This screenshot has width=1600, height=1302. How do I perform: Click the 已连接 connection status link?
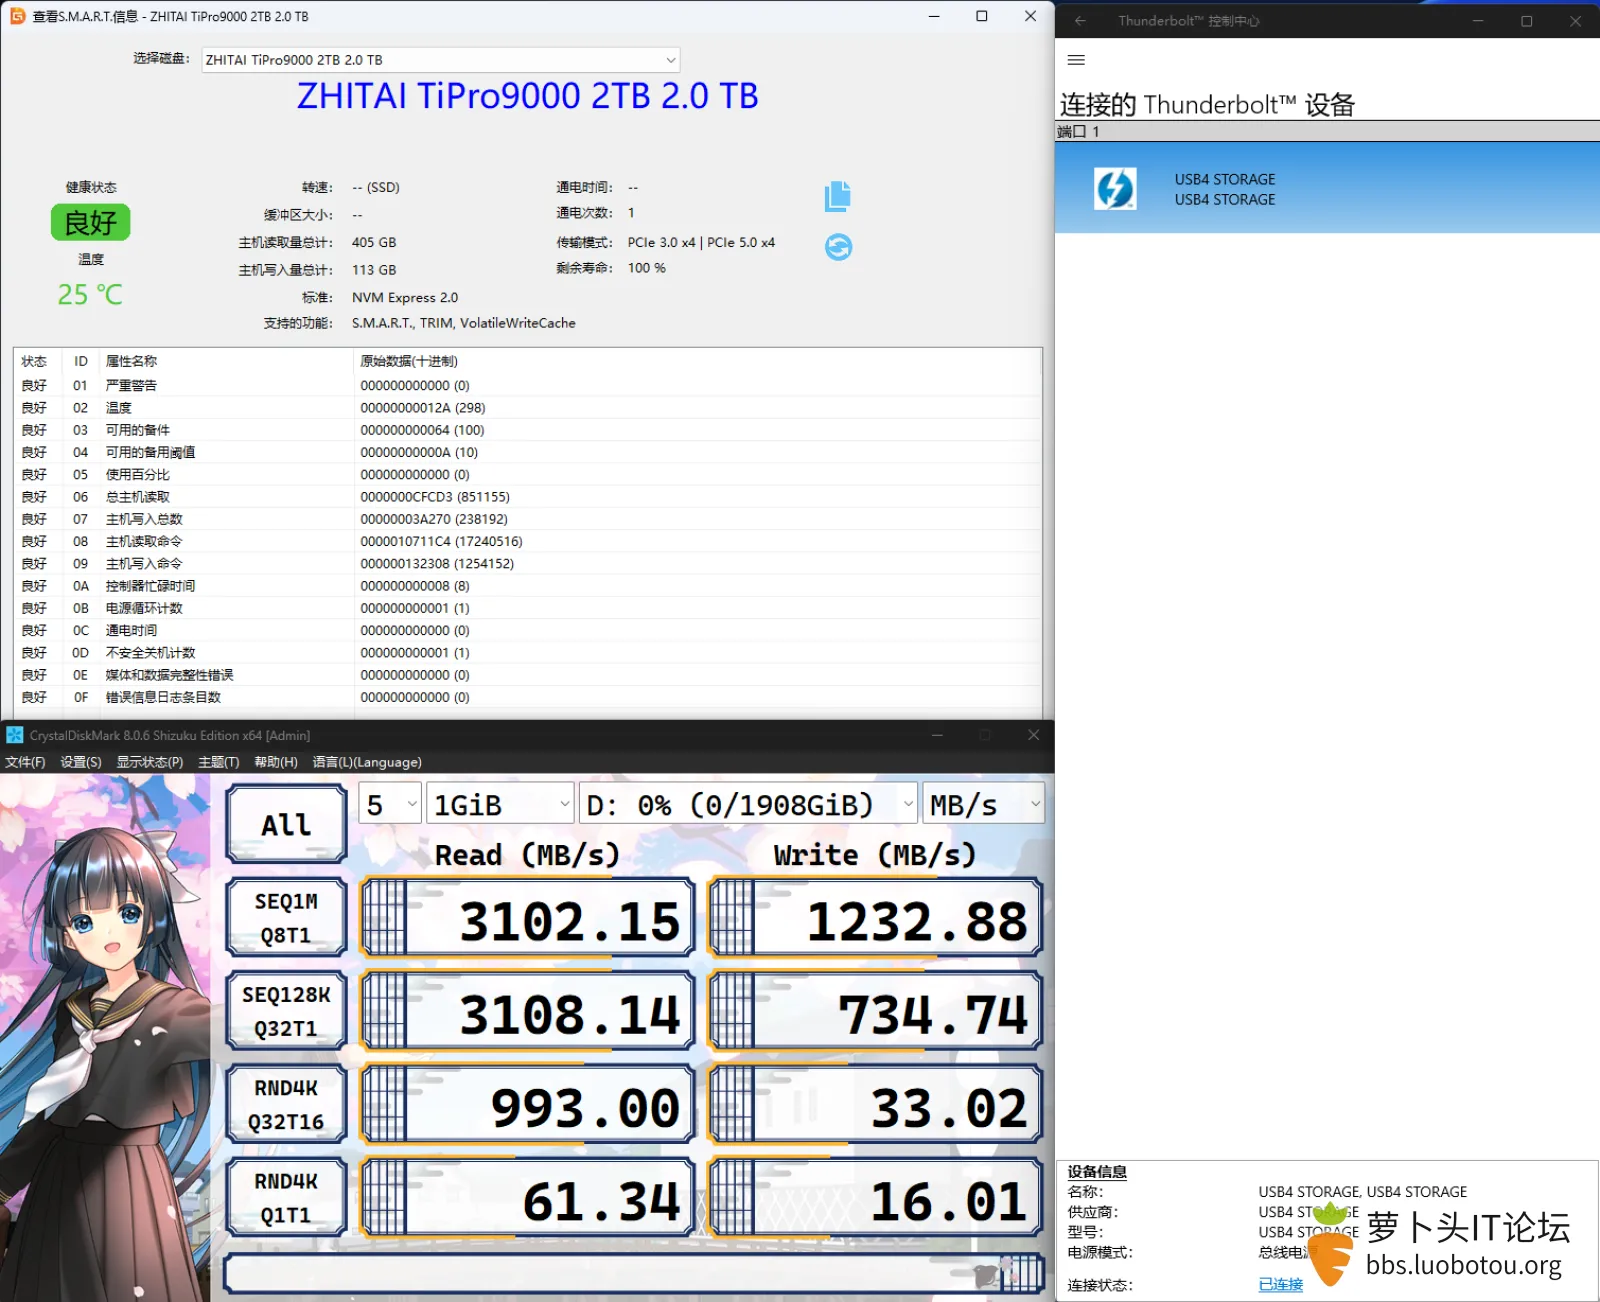(1280, 1285)
